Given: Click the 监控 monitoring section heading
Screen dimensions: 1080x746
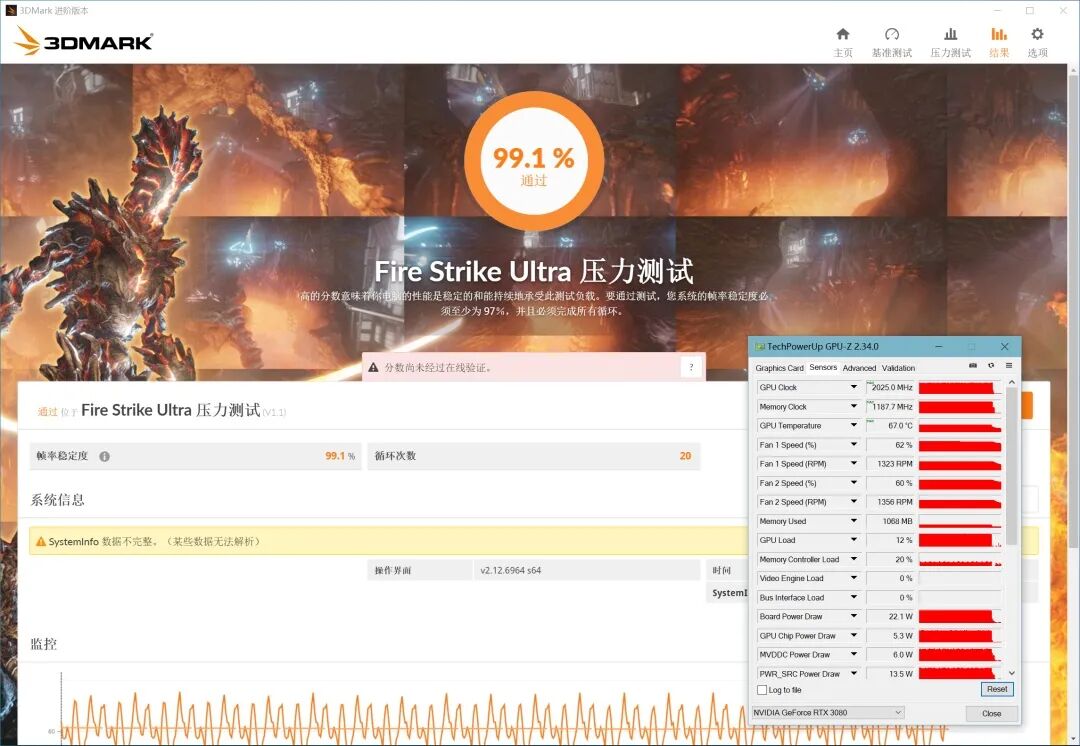Looking at the screenshot, I should click(43, 644).
